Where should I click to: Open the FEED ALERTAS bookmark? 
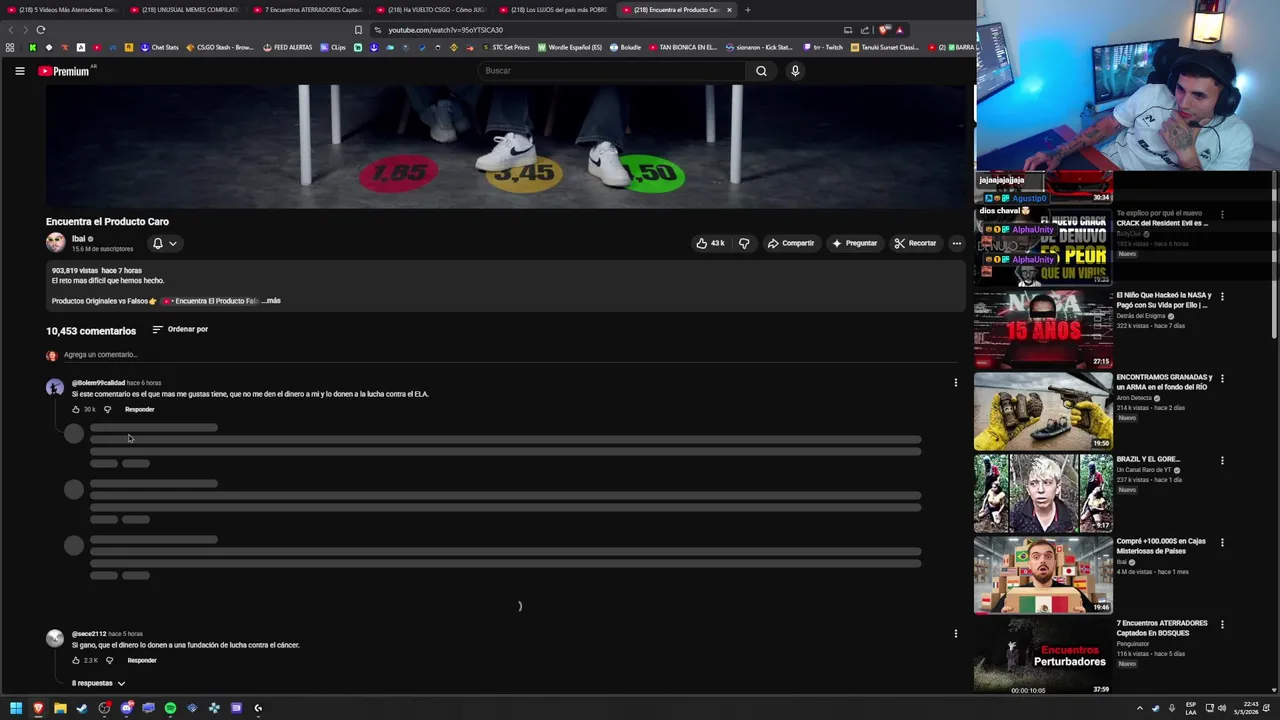288,47
